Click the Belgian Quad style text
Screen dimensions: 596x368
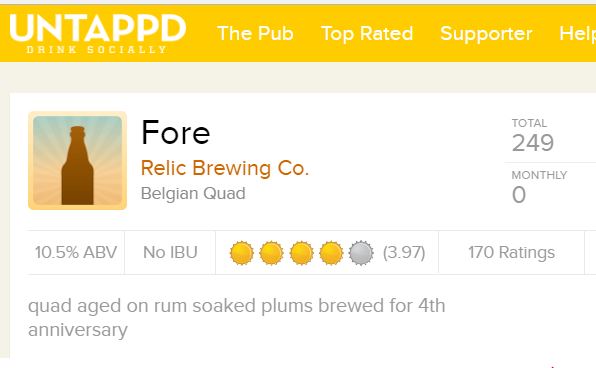tap(193, 193)
